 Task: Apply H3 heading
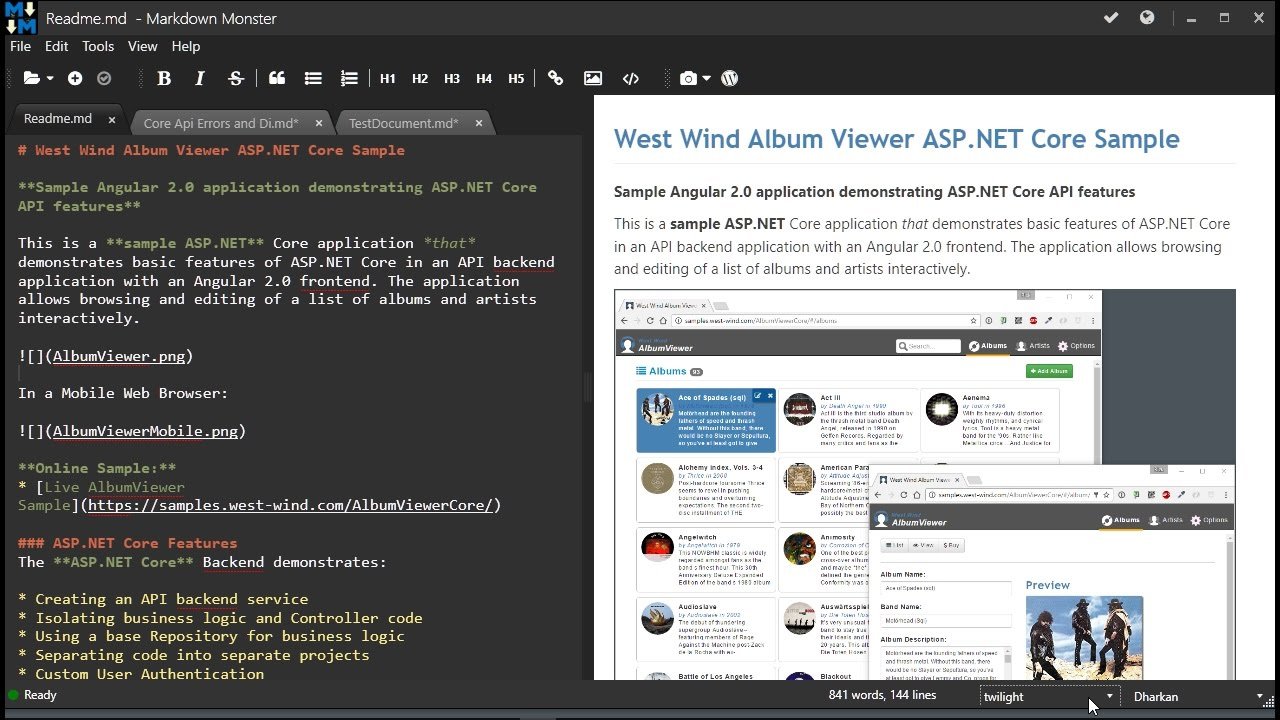tap(452, 78)
